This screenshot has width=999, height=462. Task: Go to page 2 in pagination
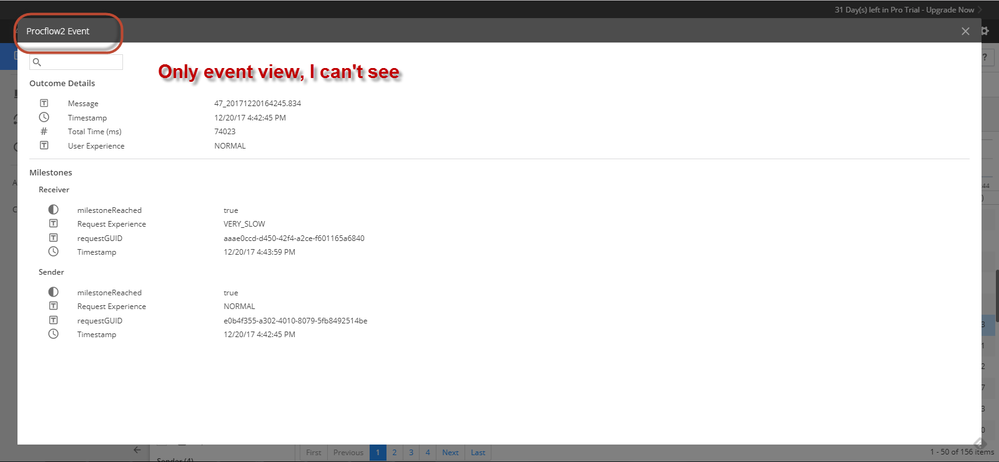[x=394, y=452]
